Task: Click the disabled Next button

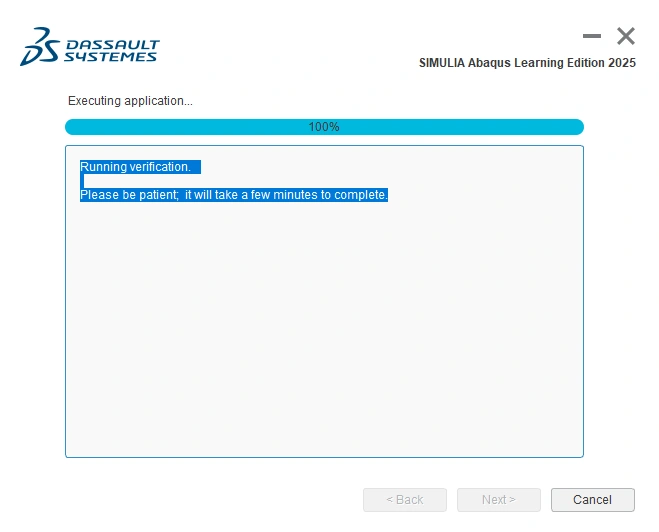Action: click(498, 500)
